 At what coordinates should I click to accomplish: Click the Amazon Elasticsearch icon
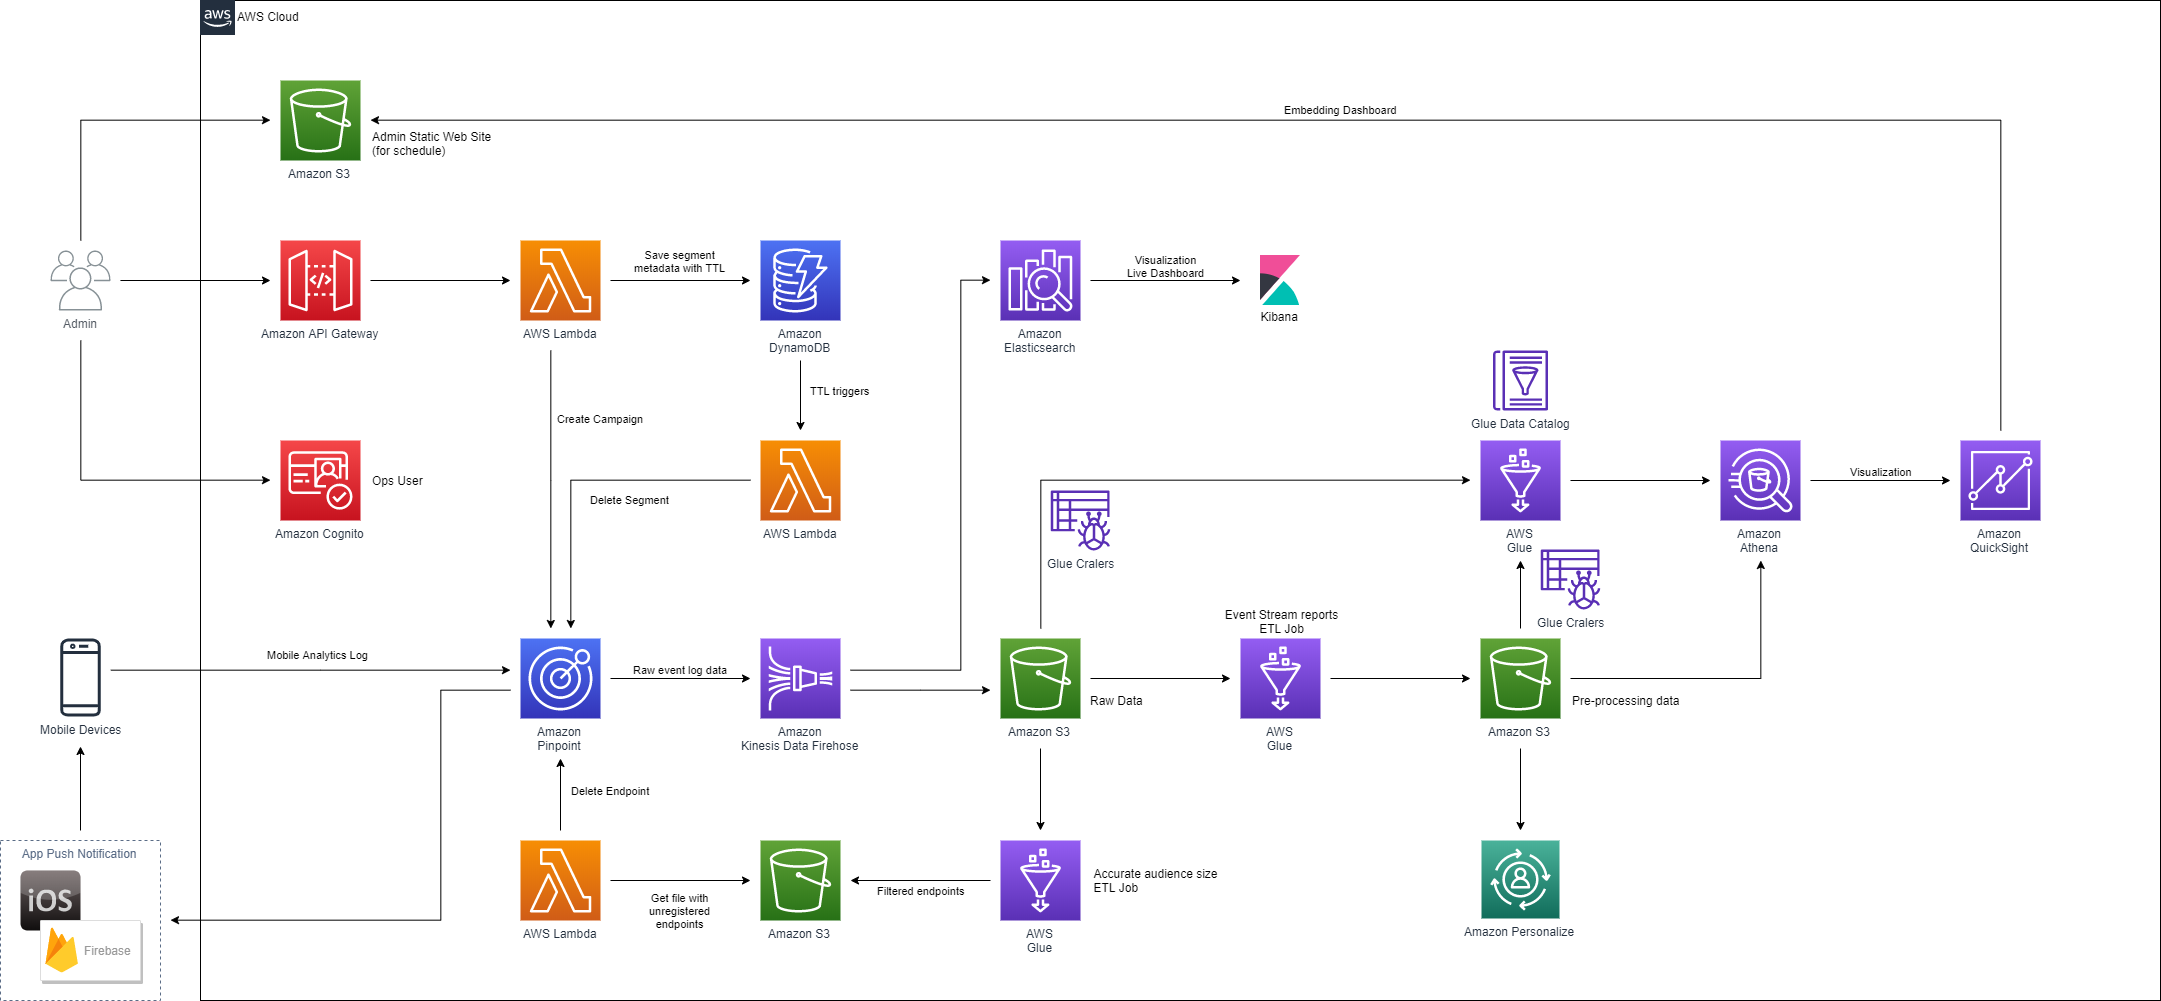coord(1040,280)
